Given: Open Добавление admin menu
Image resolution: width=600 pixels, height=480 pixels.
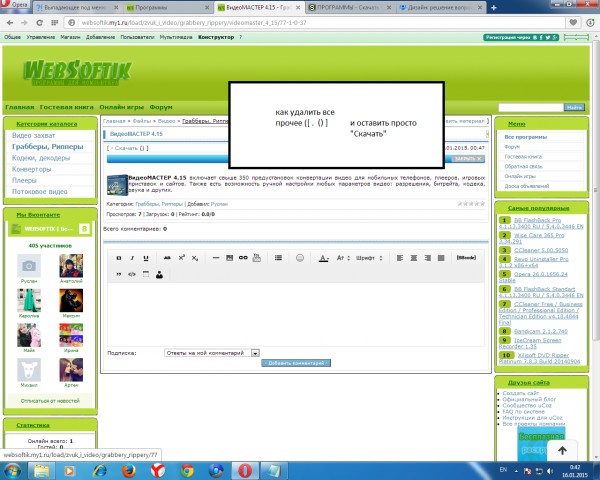Looking at the screenshot, I should pyautogui.click(x=100, y=37).
